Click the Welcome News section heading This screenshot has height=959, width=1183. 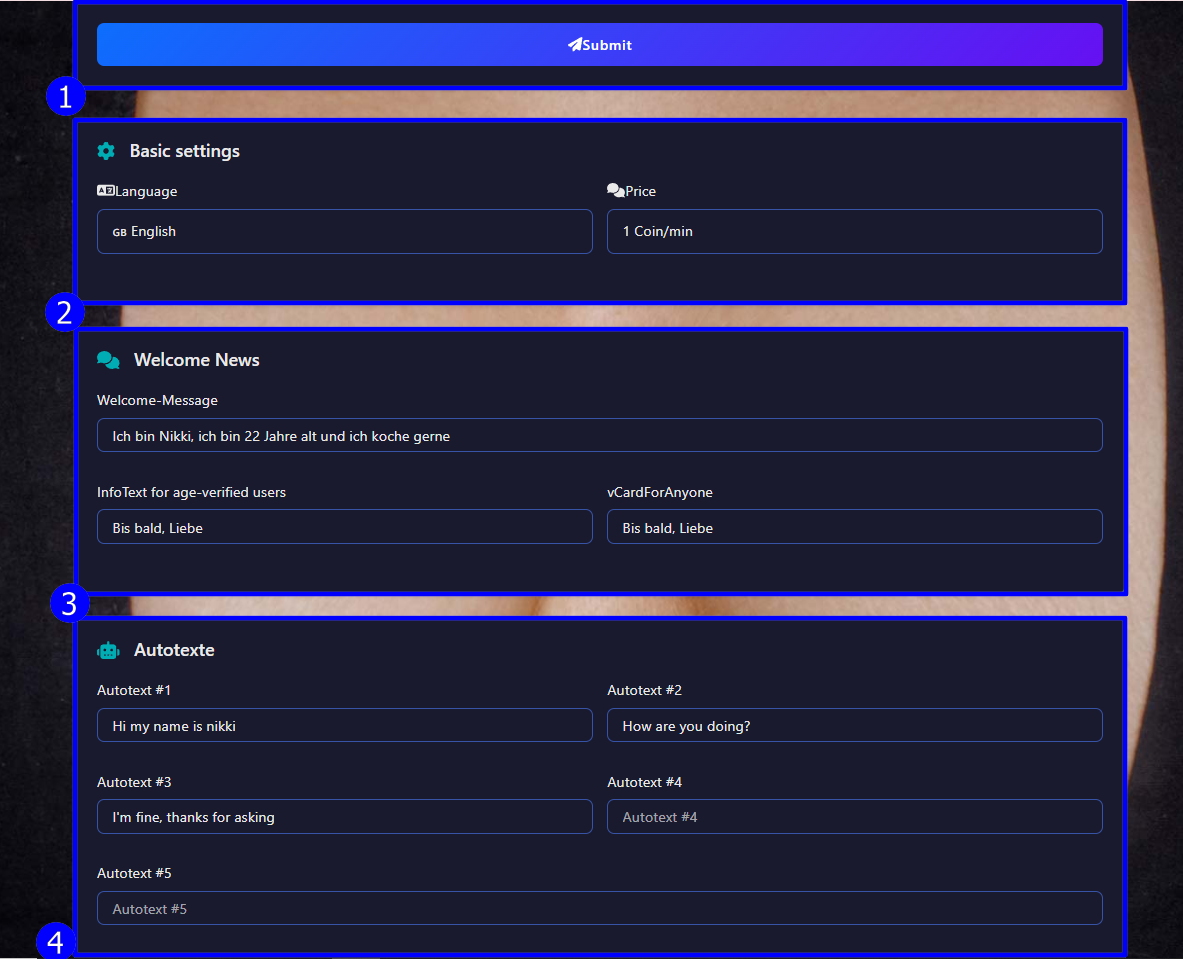196,360
